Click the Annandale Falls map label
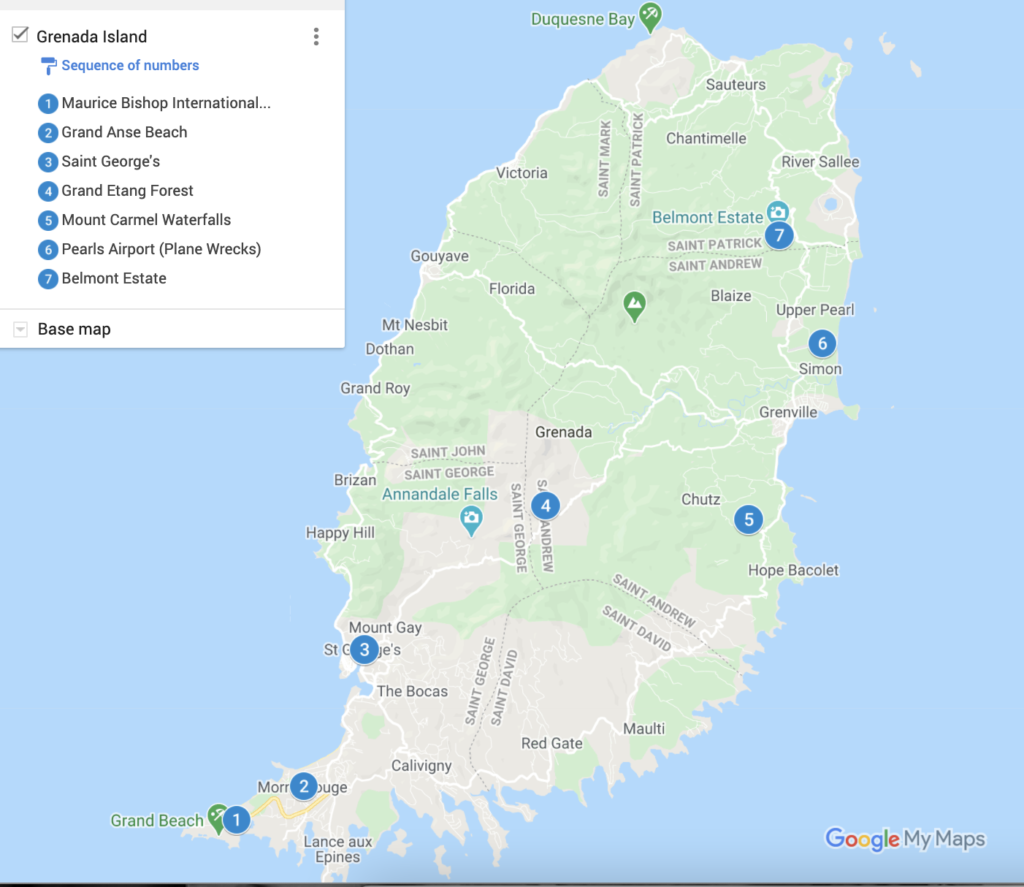 [x=440, y=494]
